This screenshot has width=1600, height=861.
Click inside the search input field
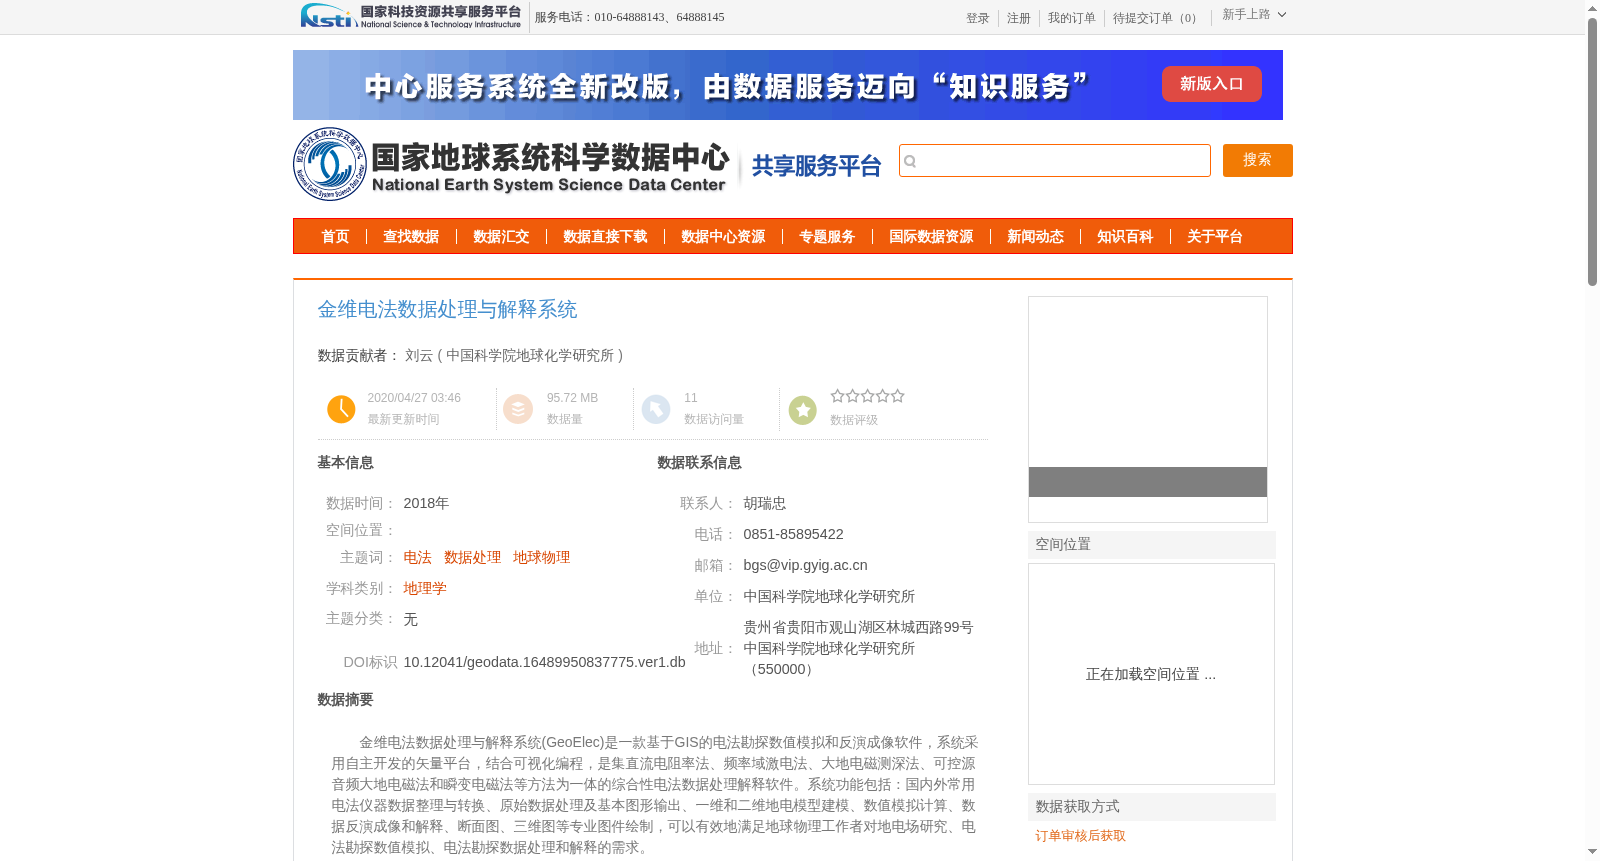(1055, 161)
